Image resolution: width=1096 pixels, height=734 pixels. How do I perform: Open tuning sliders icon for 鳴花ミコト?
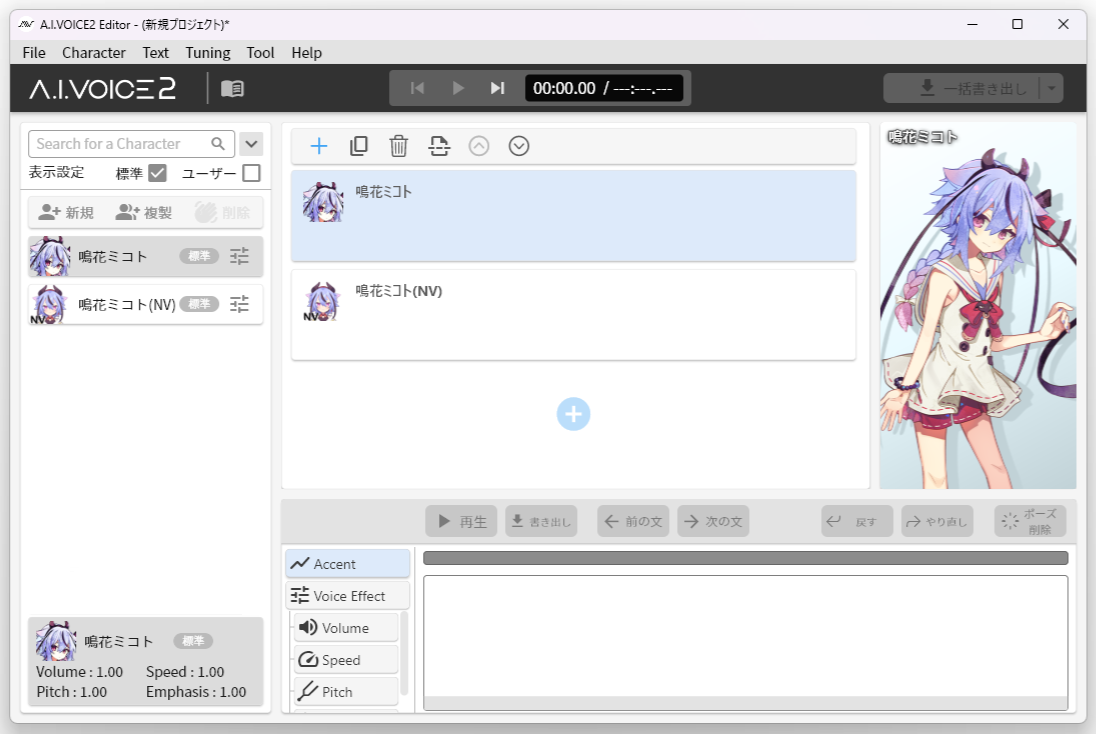(239, 256)
